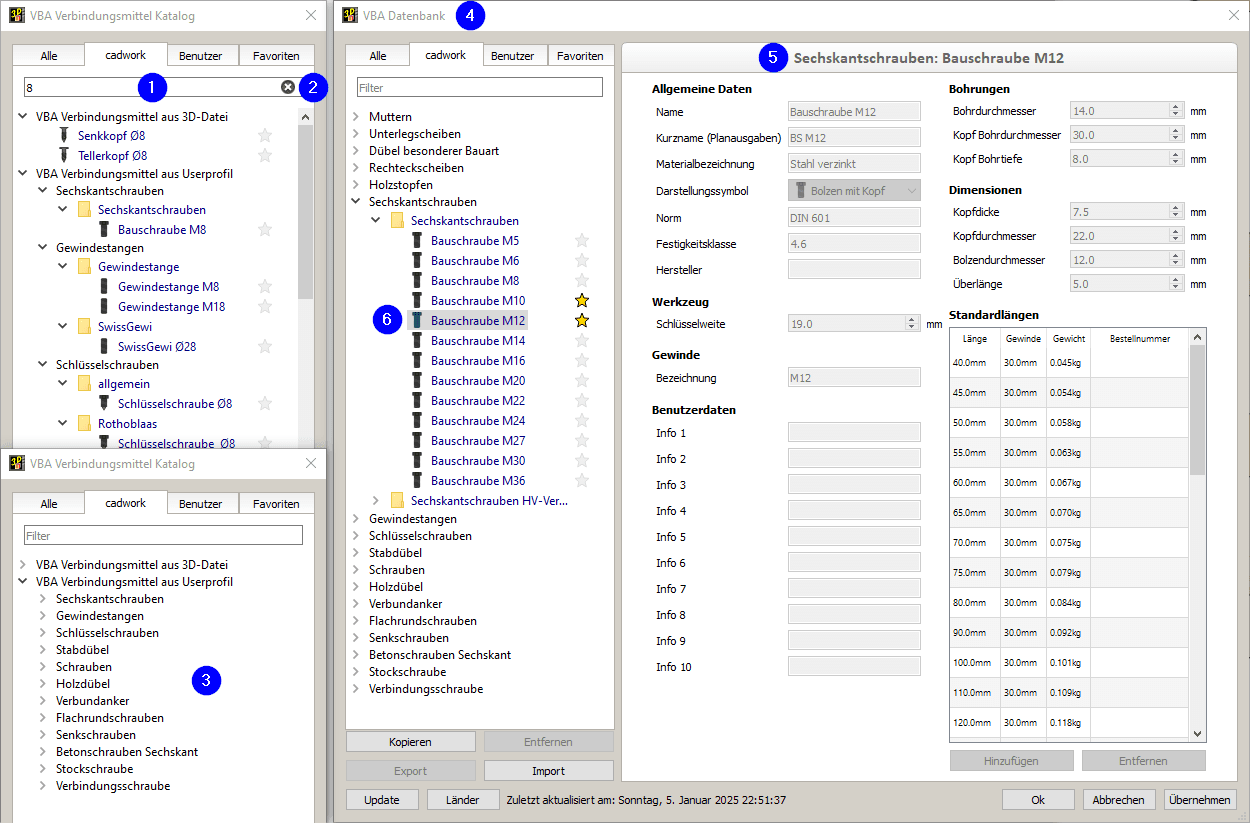Image resolution: width=1250 pixels, height=823 pixels.
Task: Clear the search field using the X icon
Action: [288, 86]
